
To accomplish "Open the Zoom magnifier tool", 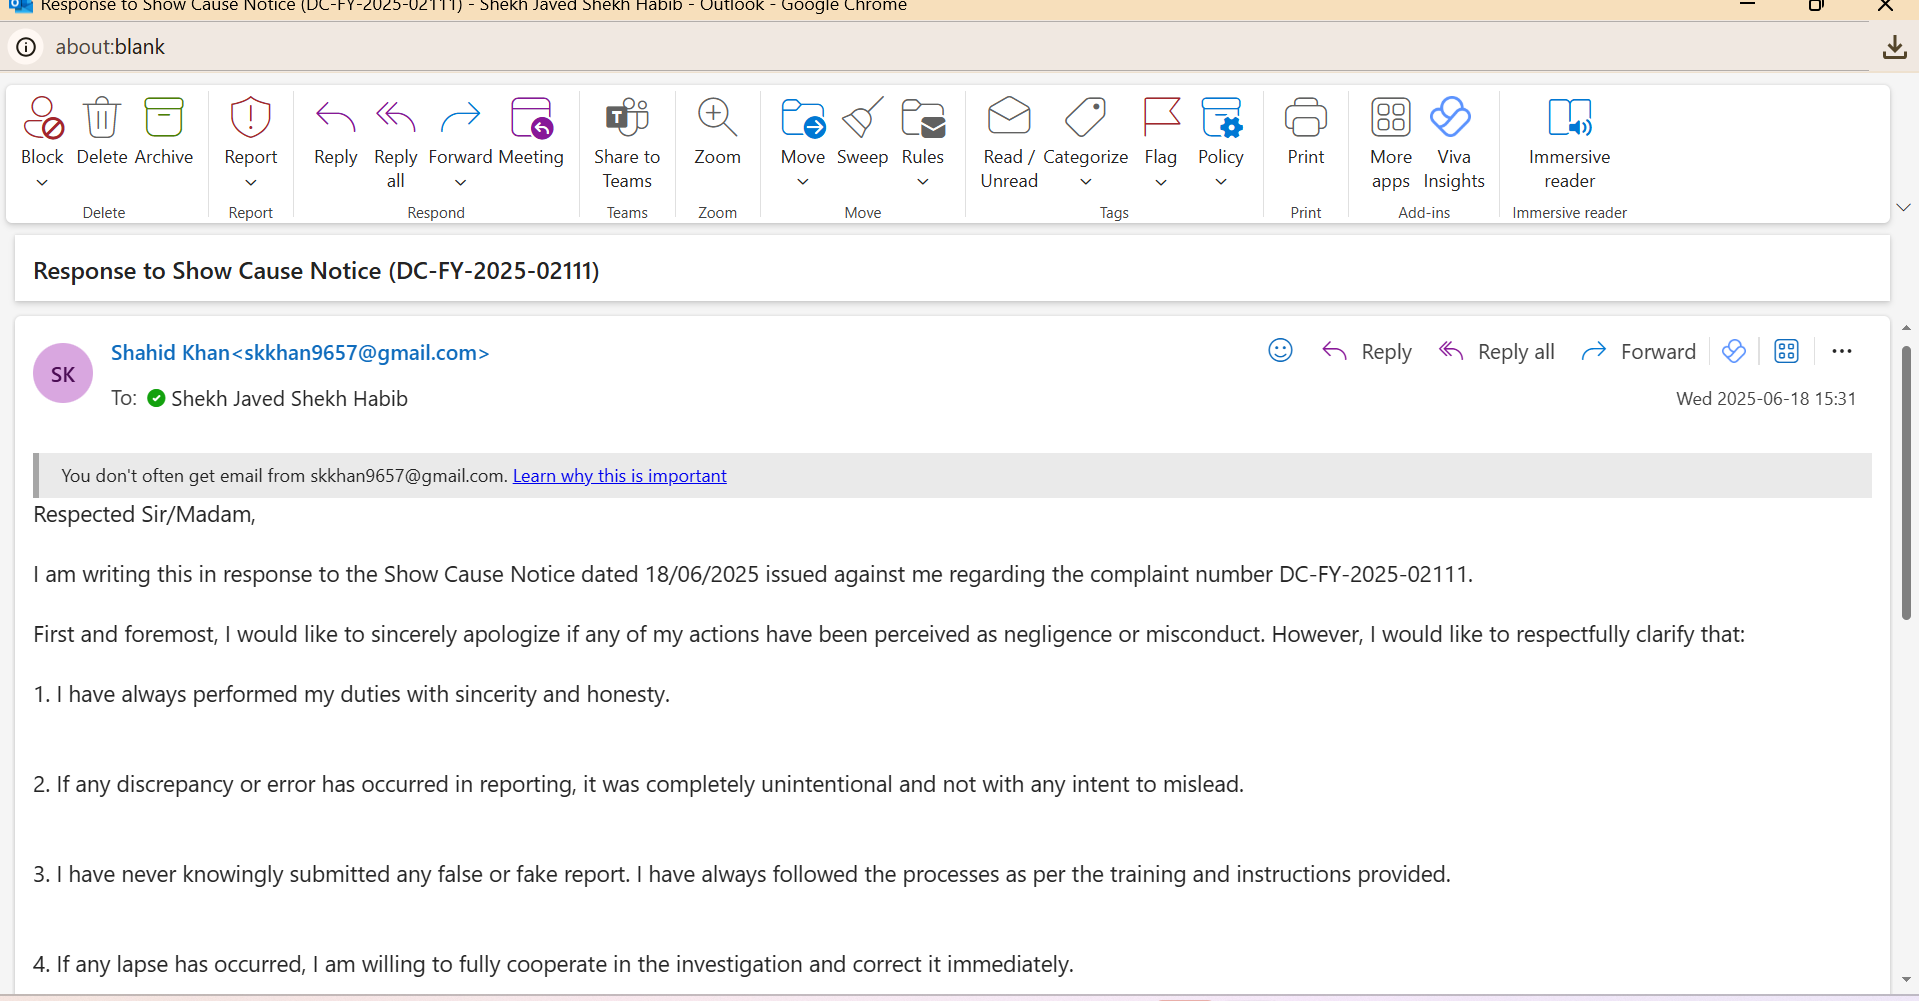I will (717, 119).
